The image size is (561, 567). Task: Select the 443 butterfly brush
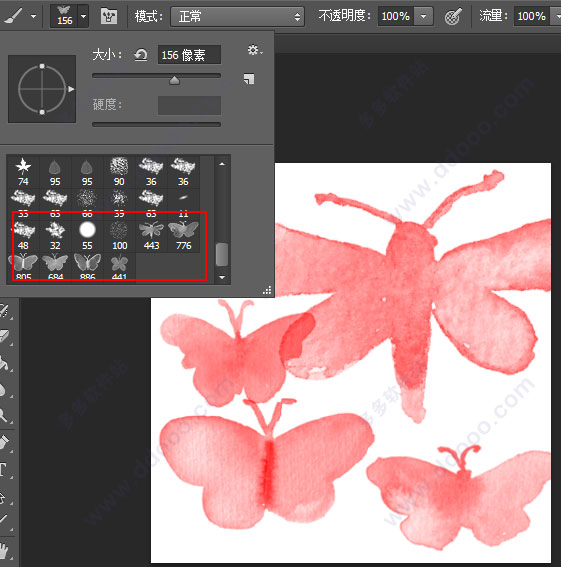151,236
